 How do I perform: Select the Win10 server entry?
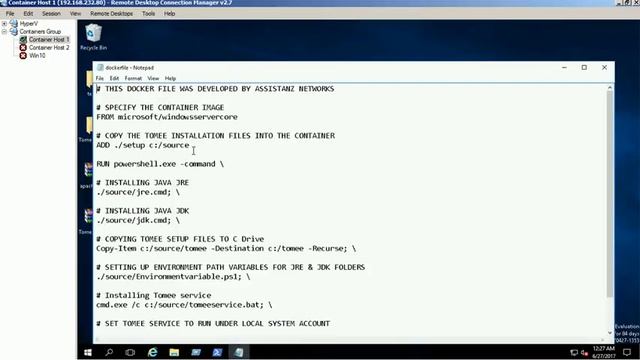(x=37, y=56)
